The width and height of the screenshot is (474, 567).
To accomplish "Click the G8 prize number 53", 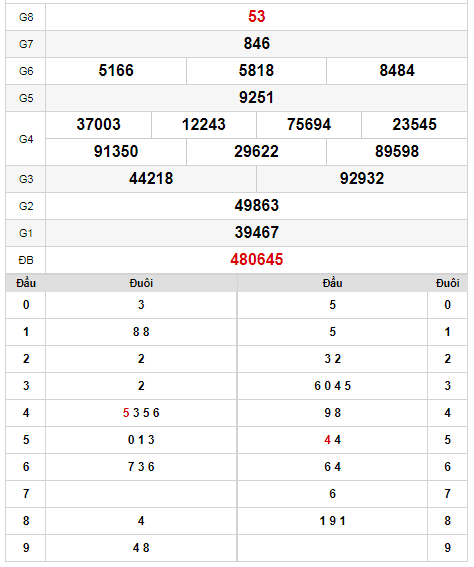I will pos(256,17).
